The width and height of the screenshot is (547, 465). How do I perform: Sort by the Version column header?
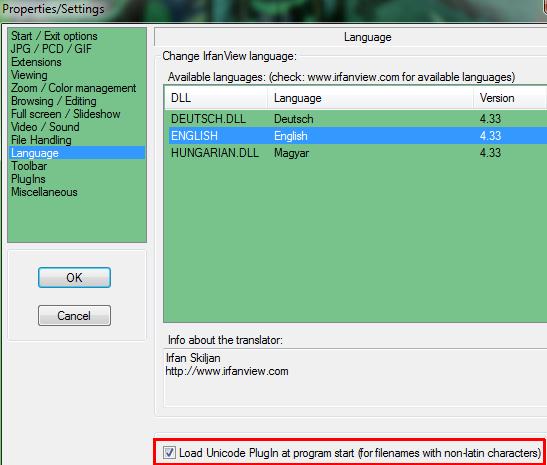coord(510,98)
